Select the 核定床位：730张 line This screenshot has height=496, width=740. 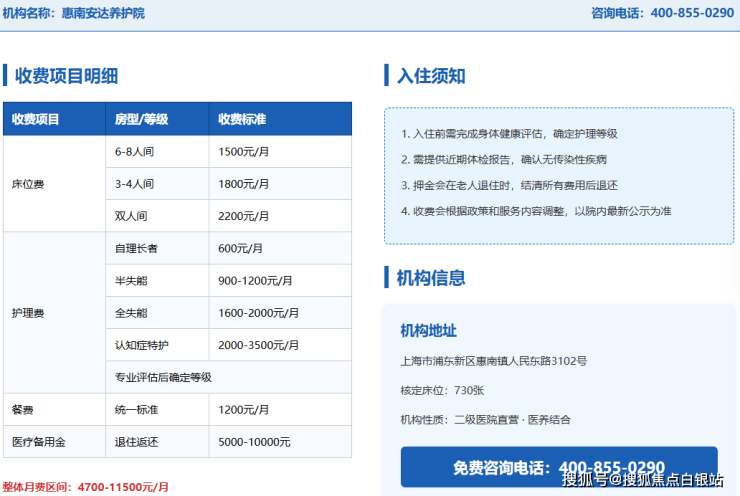pyautogui.click(x=442, y=391)
